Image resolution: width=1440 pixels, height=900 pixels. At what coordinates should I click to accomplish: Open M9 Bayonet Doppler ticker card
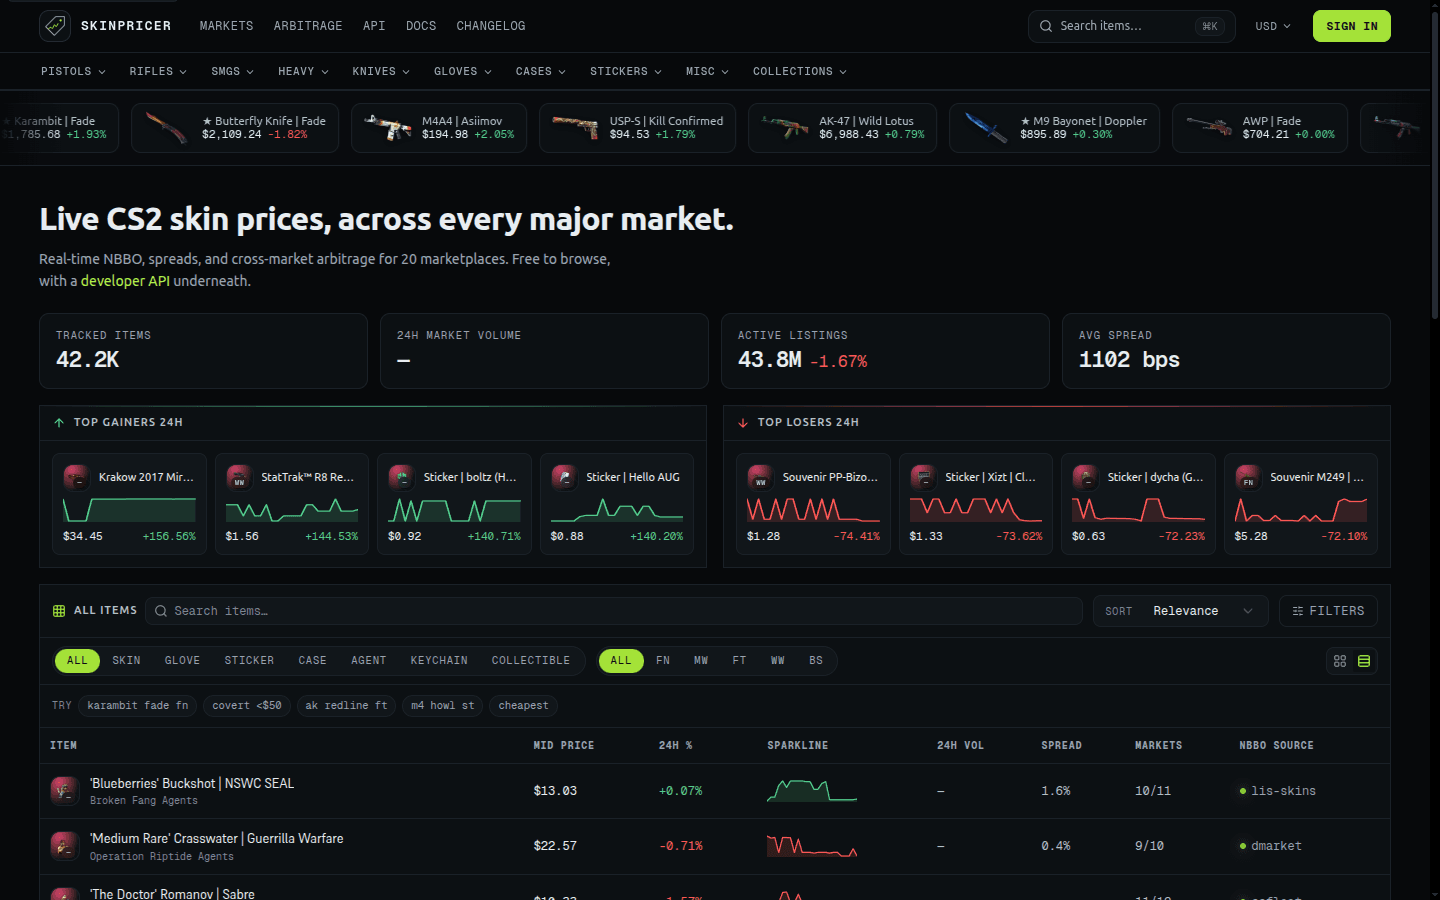click(1054, 128)
